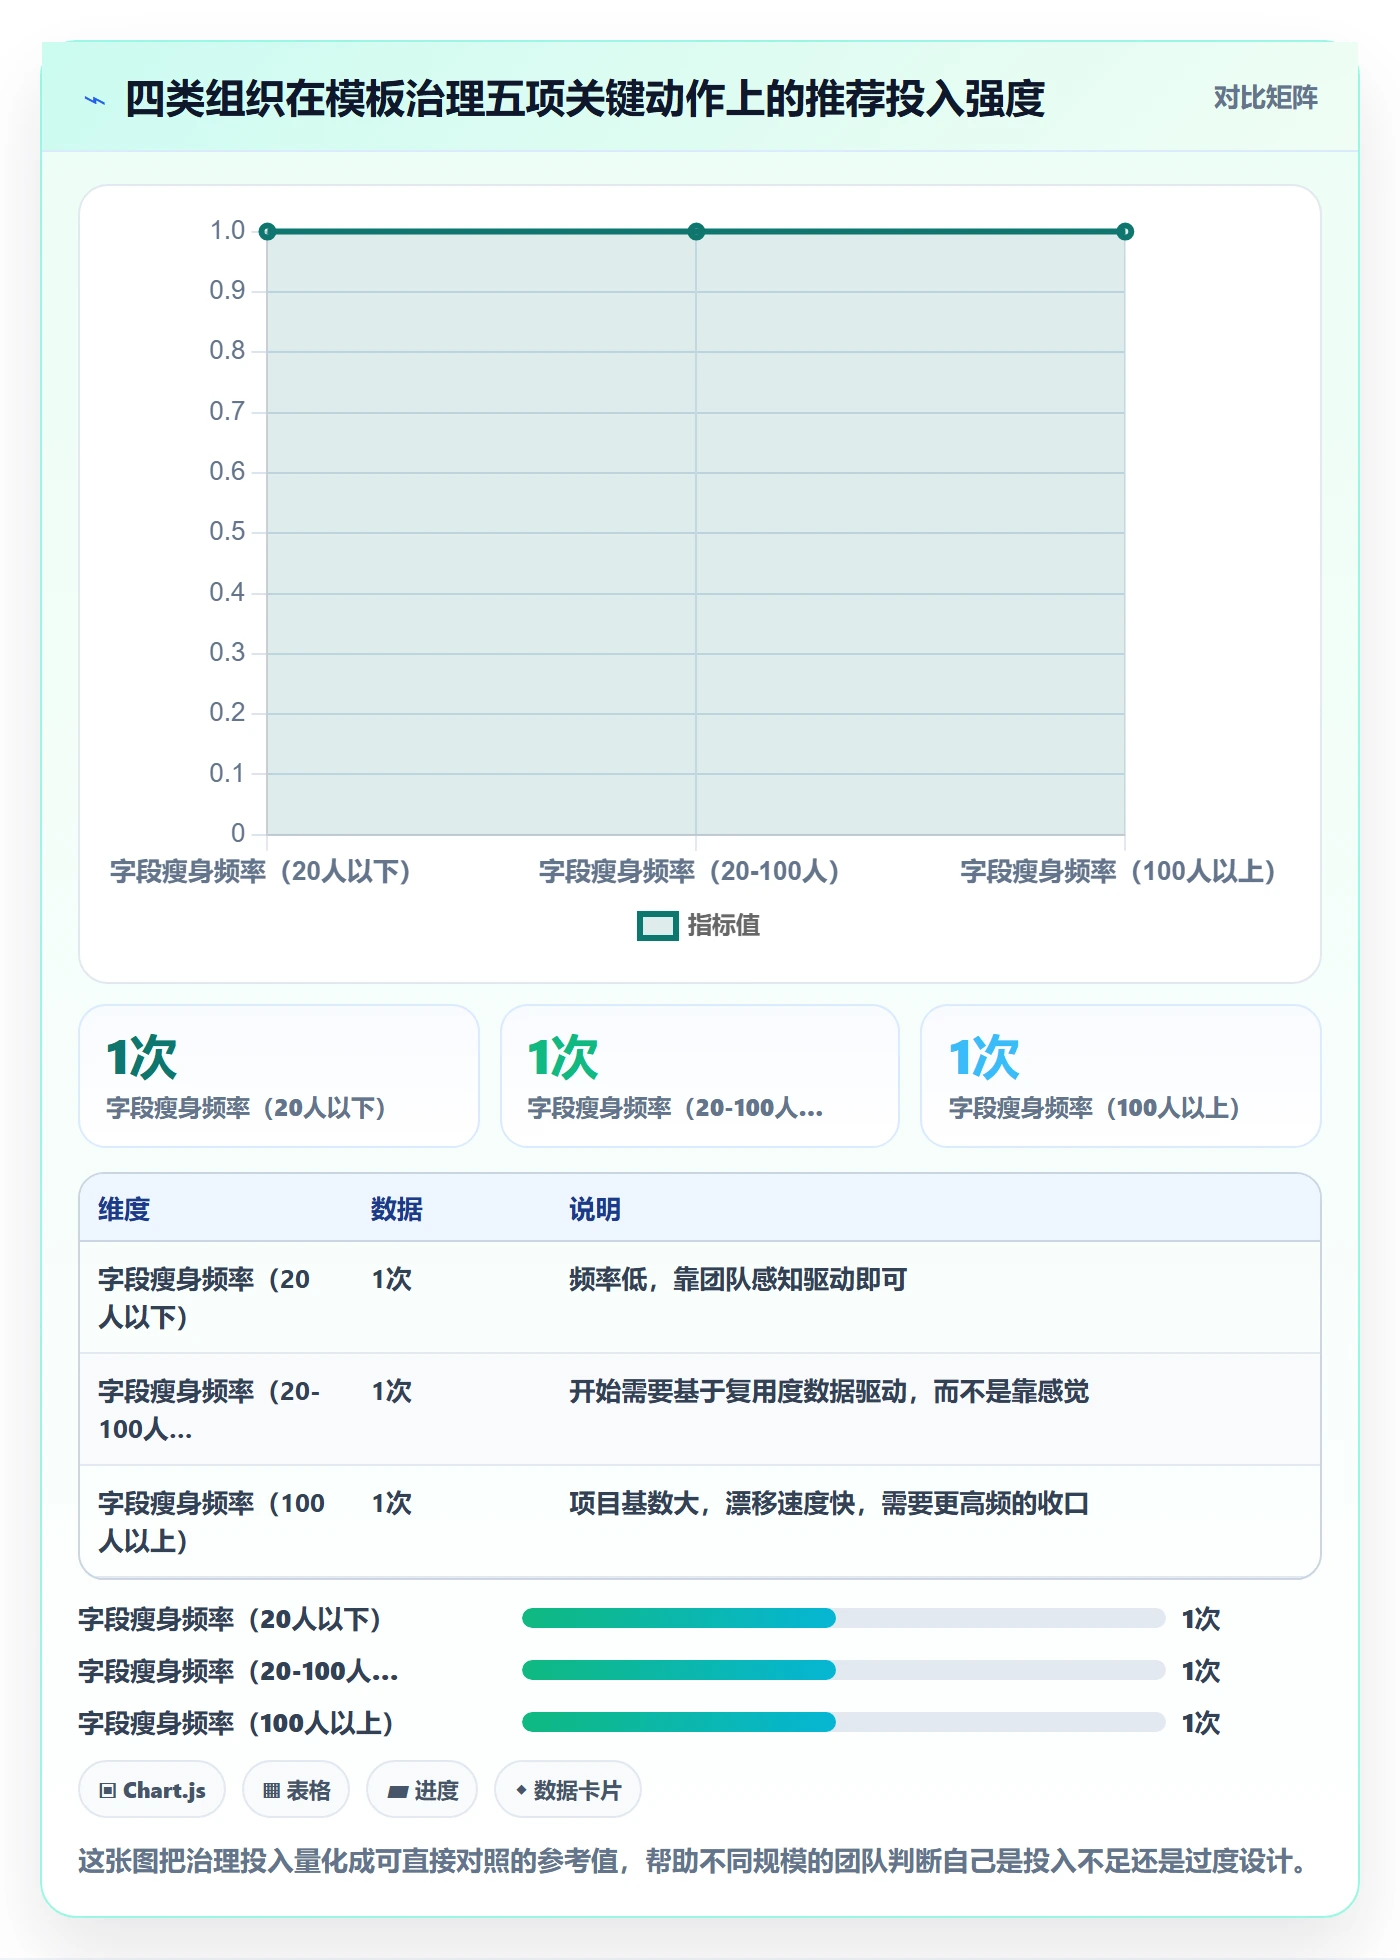Click the lightning bolt icon beside the title
1400x1960 pixels.
(95, 100)
